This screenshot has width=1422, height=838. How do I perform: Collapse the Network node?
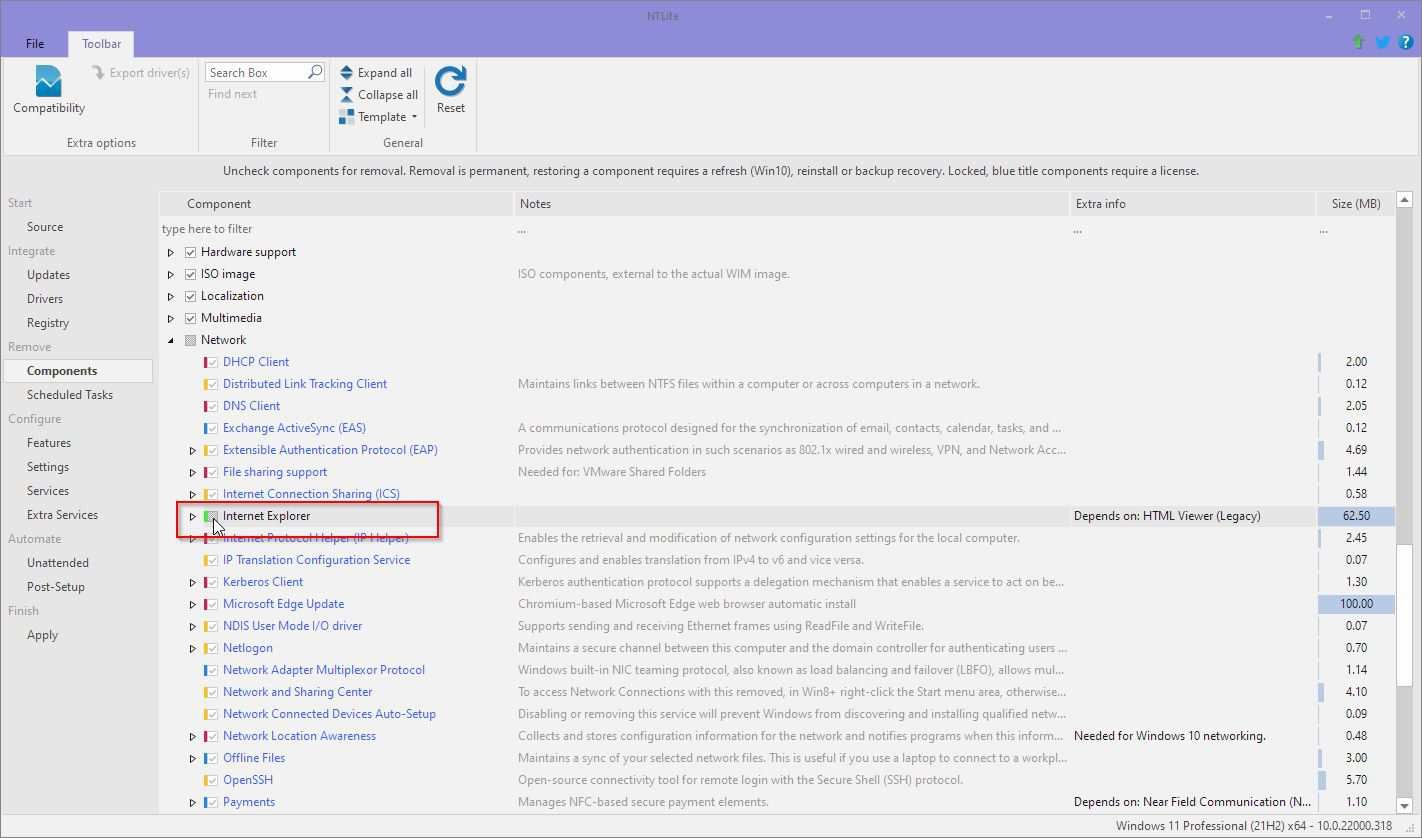pos(171,340)
